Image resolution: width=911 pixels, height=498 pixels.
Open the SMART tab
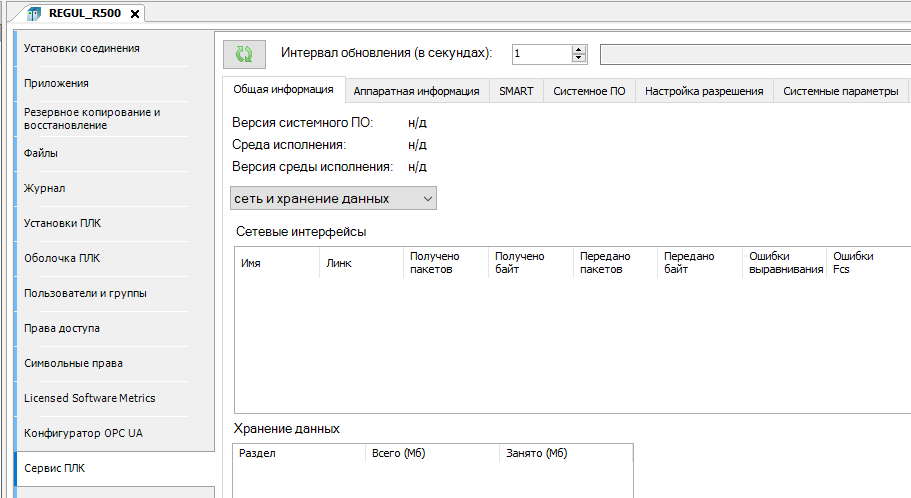(516, 91)
